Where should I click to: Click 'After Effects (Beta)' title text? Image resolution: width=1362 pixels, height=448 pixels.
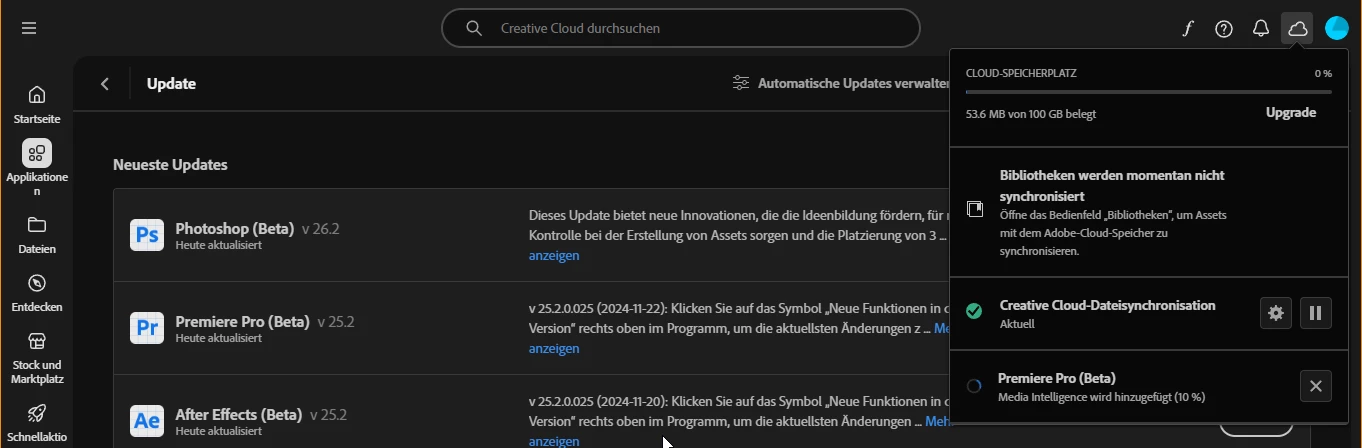[x=239, y=414]
